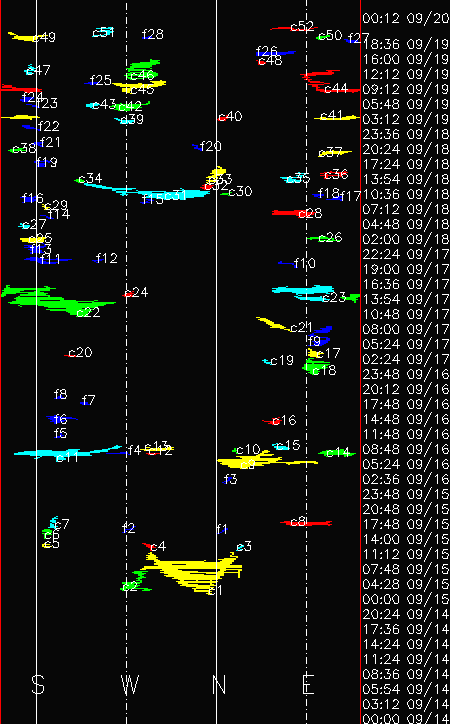Image resolution: width=450 pixels, height=724 pixels.
Task: Click the N direction label
Action: [x=219, y=684]
